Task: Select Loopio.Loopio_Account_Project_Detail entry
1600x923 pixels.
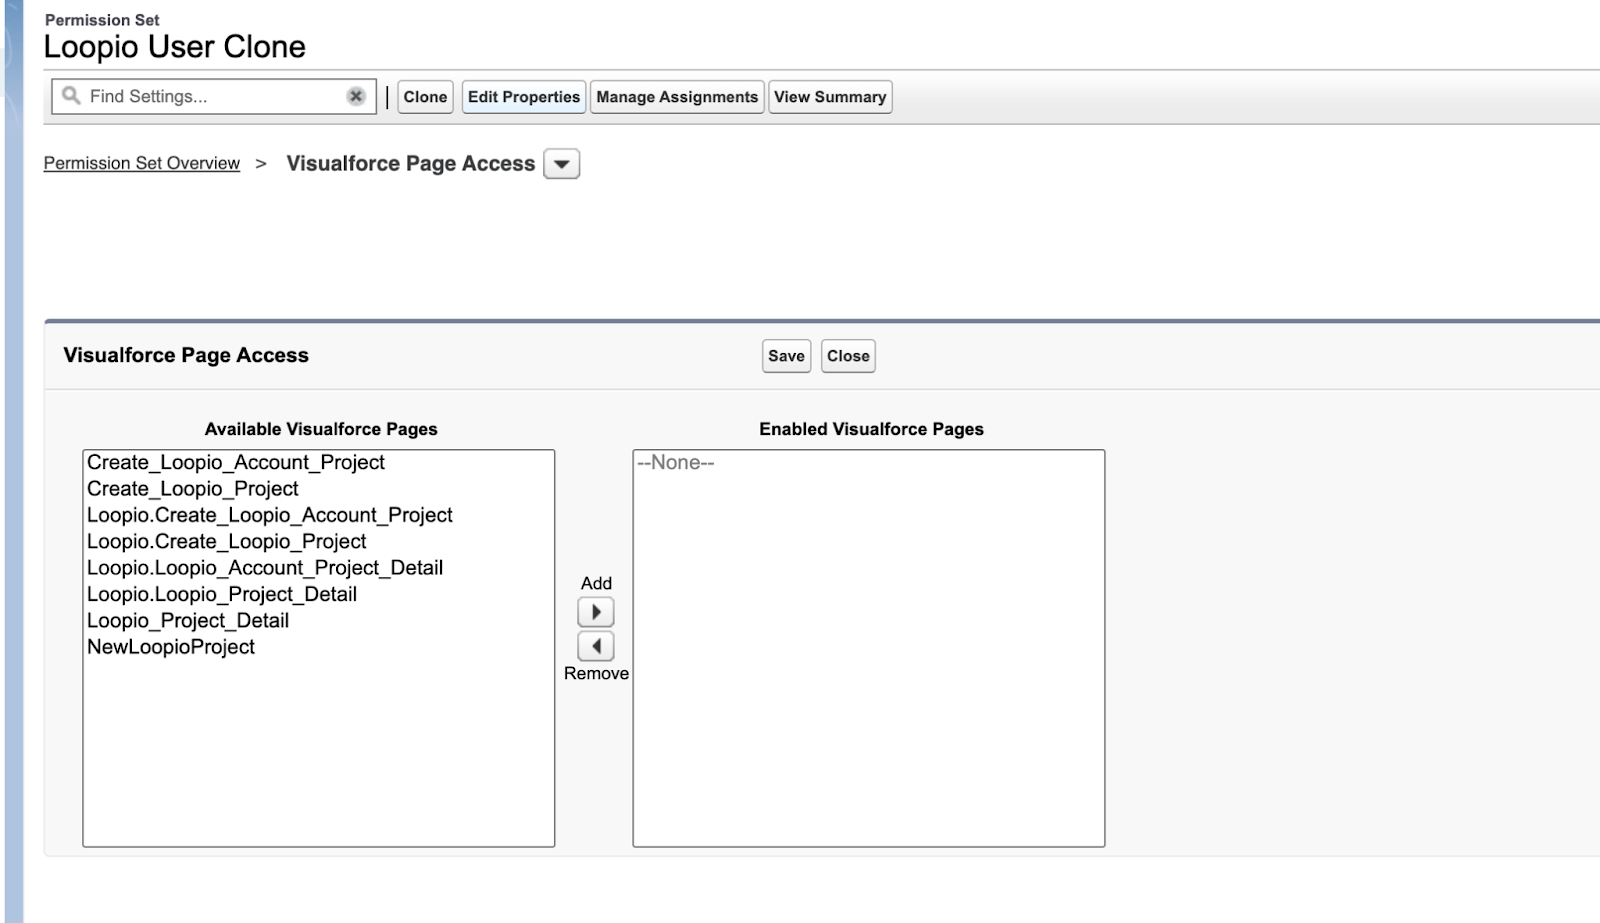Action: pos(265,567)
